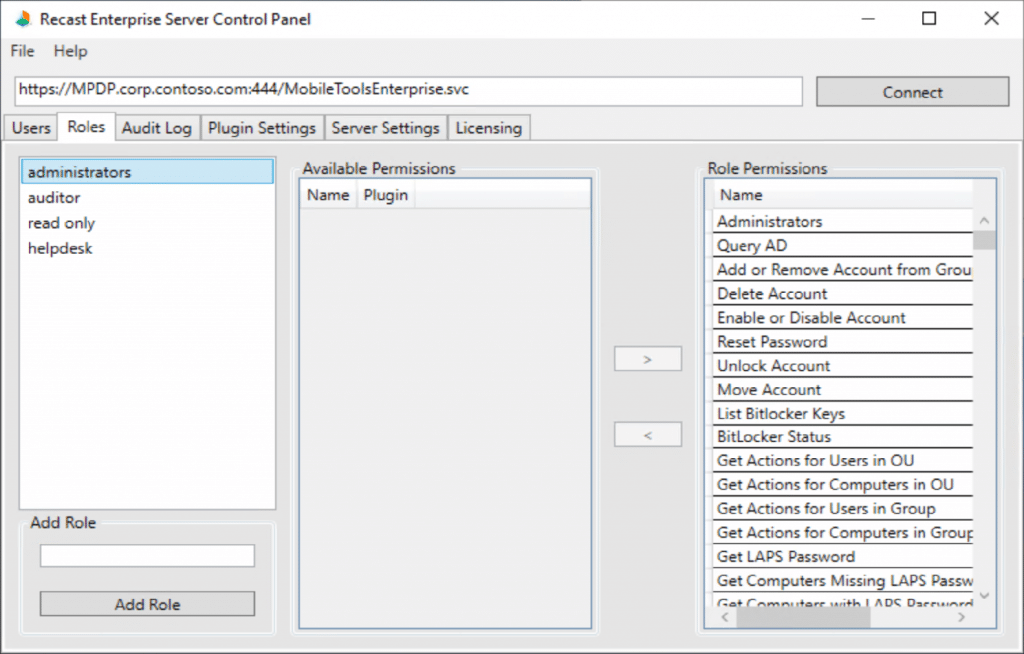
Task: Click scroll down arrow in Role Permissions
Action: pyautogui.click(x=984, y=596)
